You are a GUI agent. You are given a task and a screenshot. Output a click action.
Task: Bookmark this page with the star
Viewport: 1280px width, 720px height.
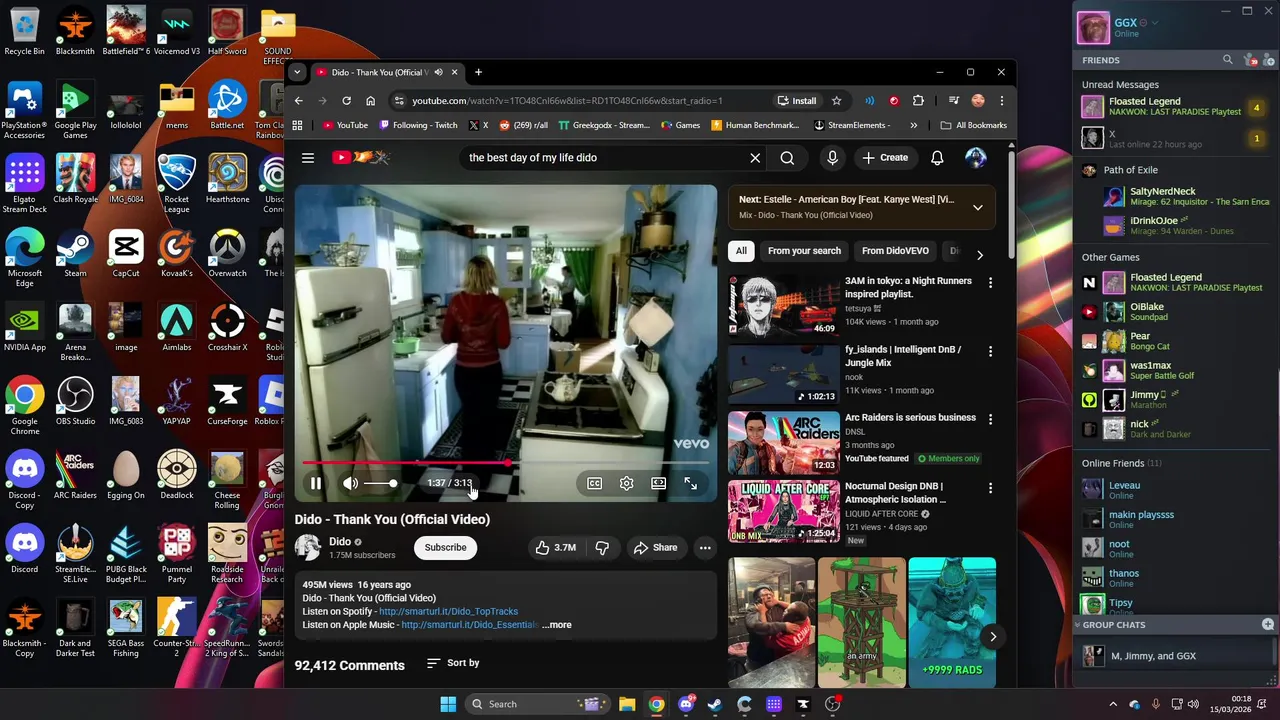(836, 101)
